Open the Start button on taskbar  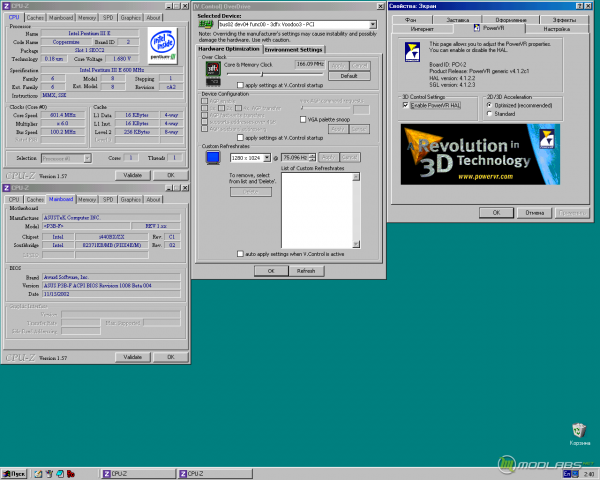[x=14, y=474]
